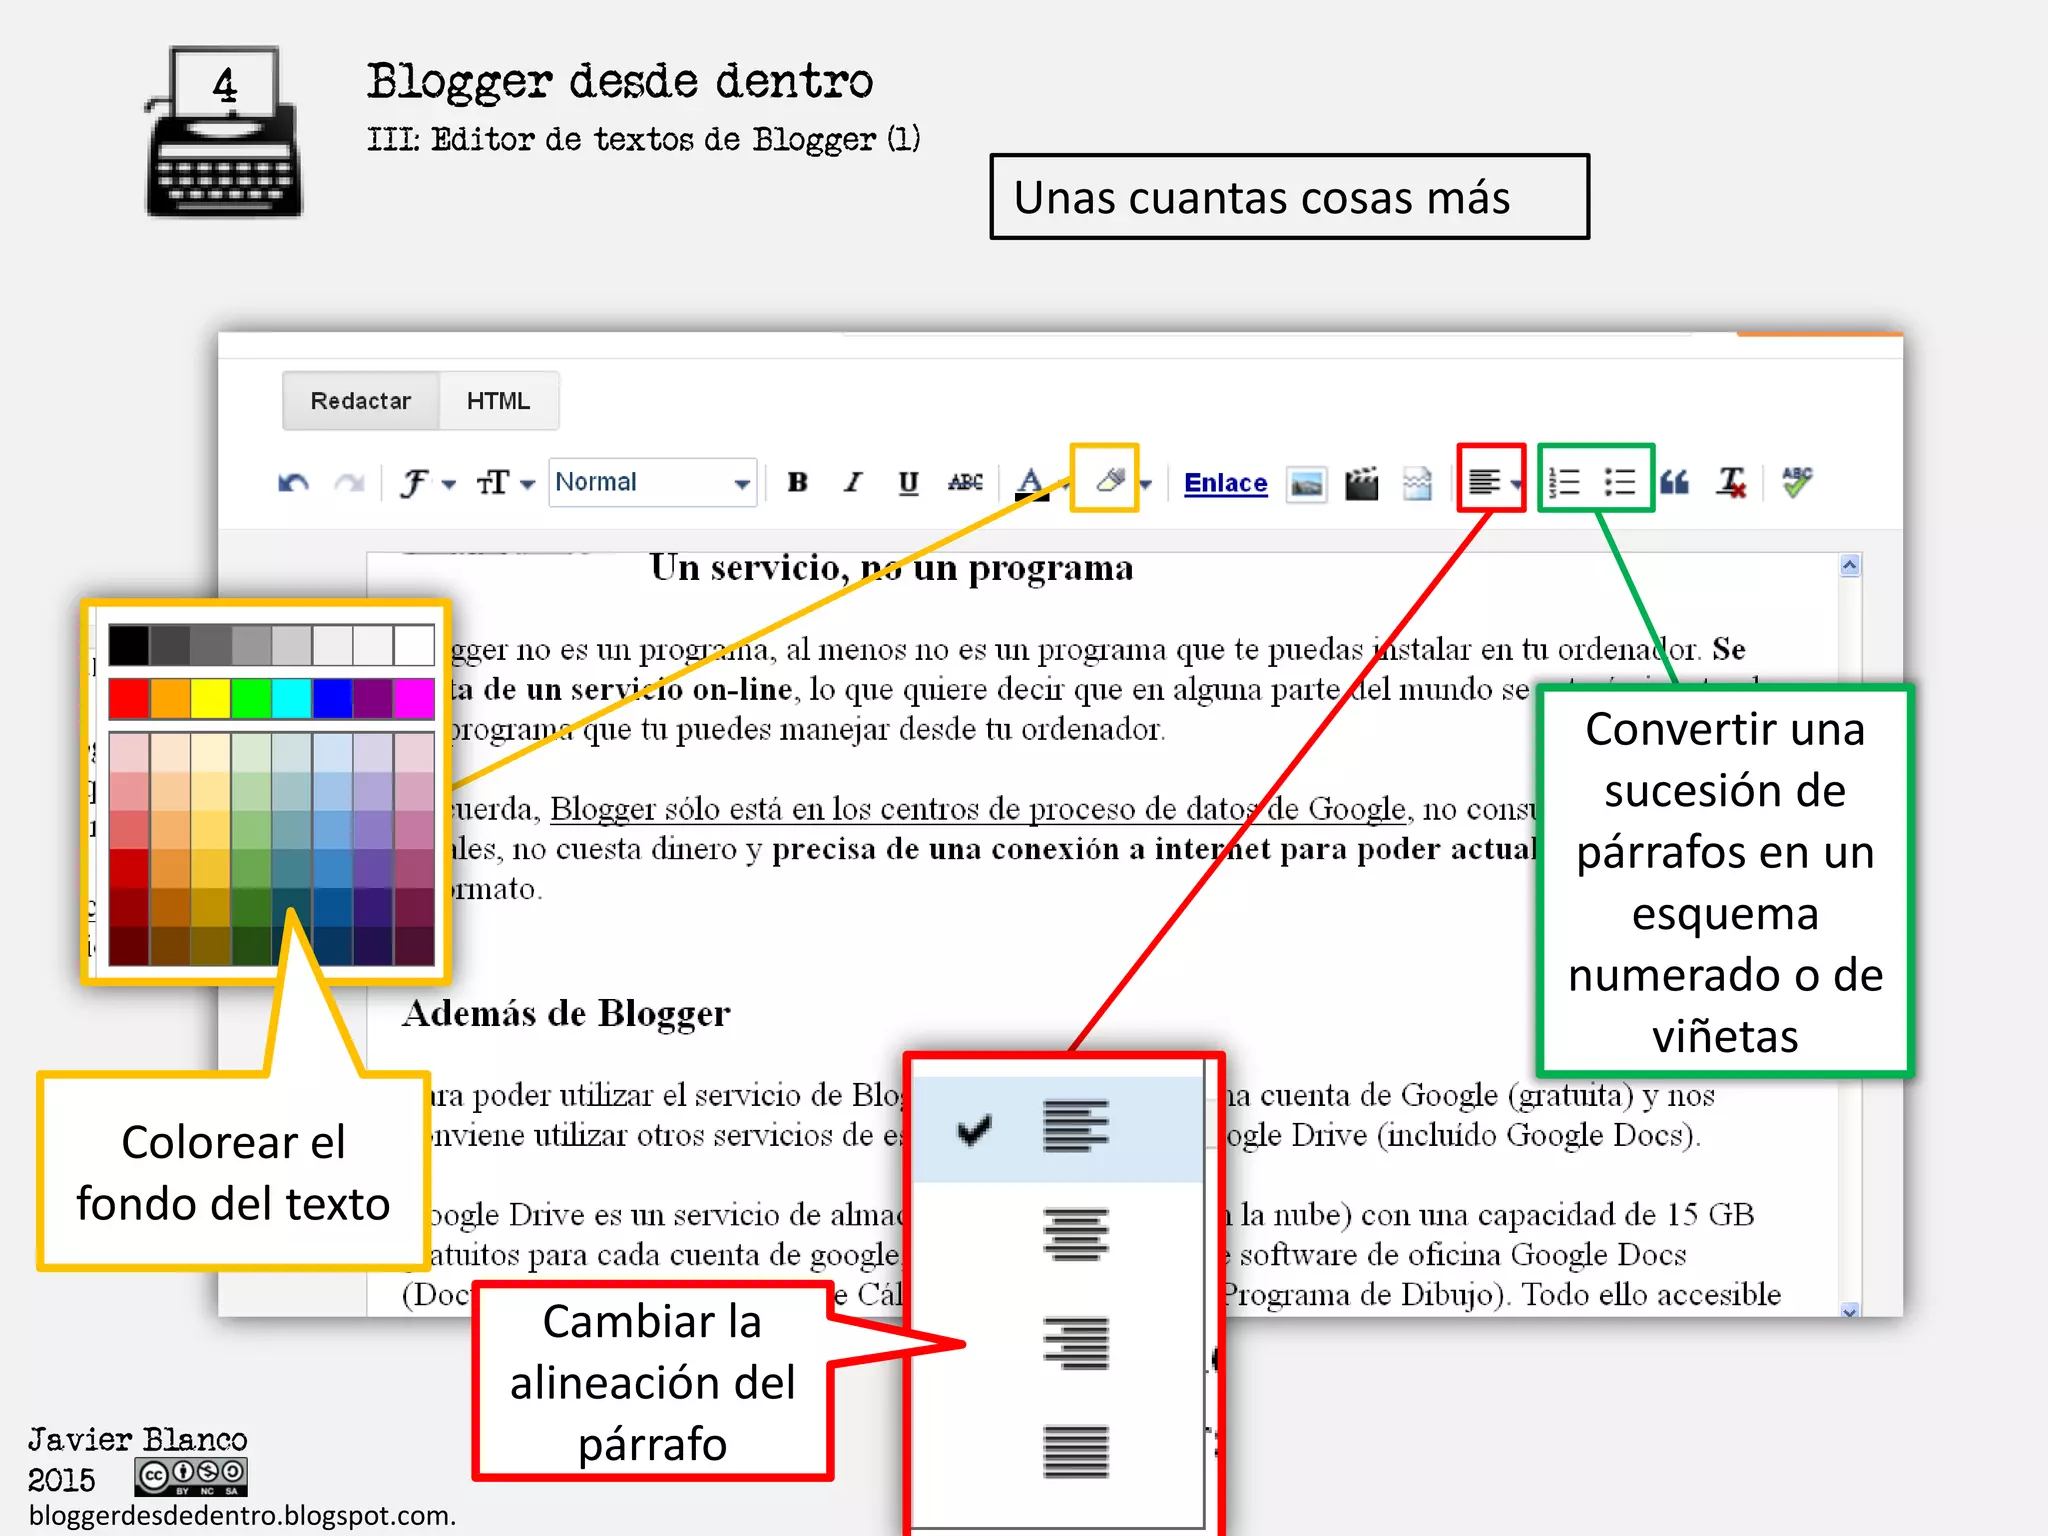Screen dimensions: 2048x1536
Task: Insert an image with picture icon
Action: point(1306,485)
